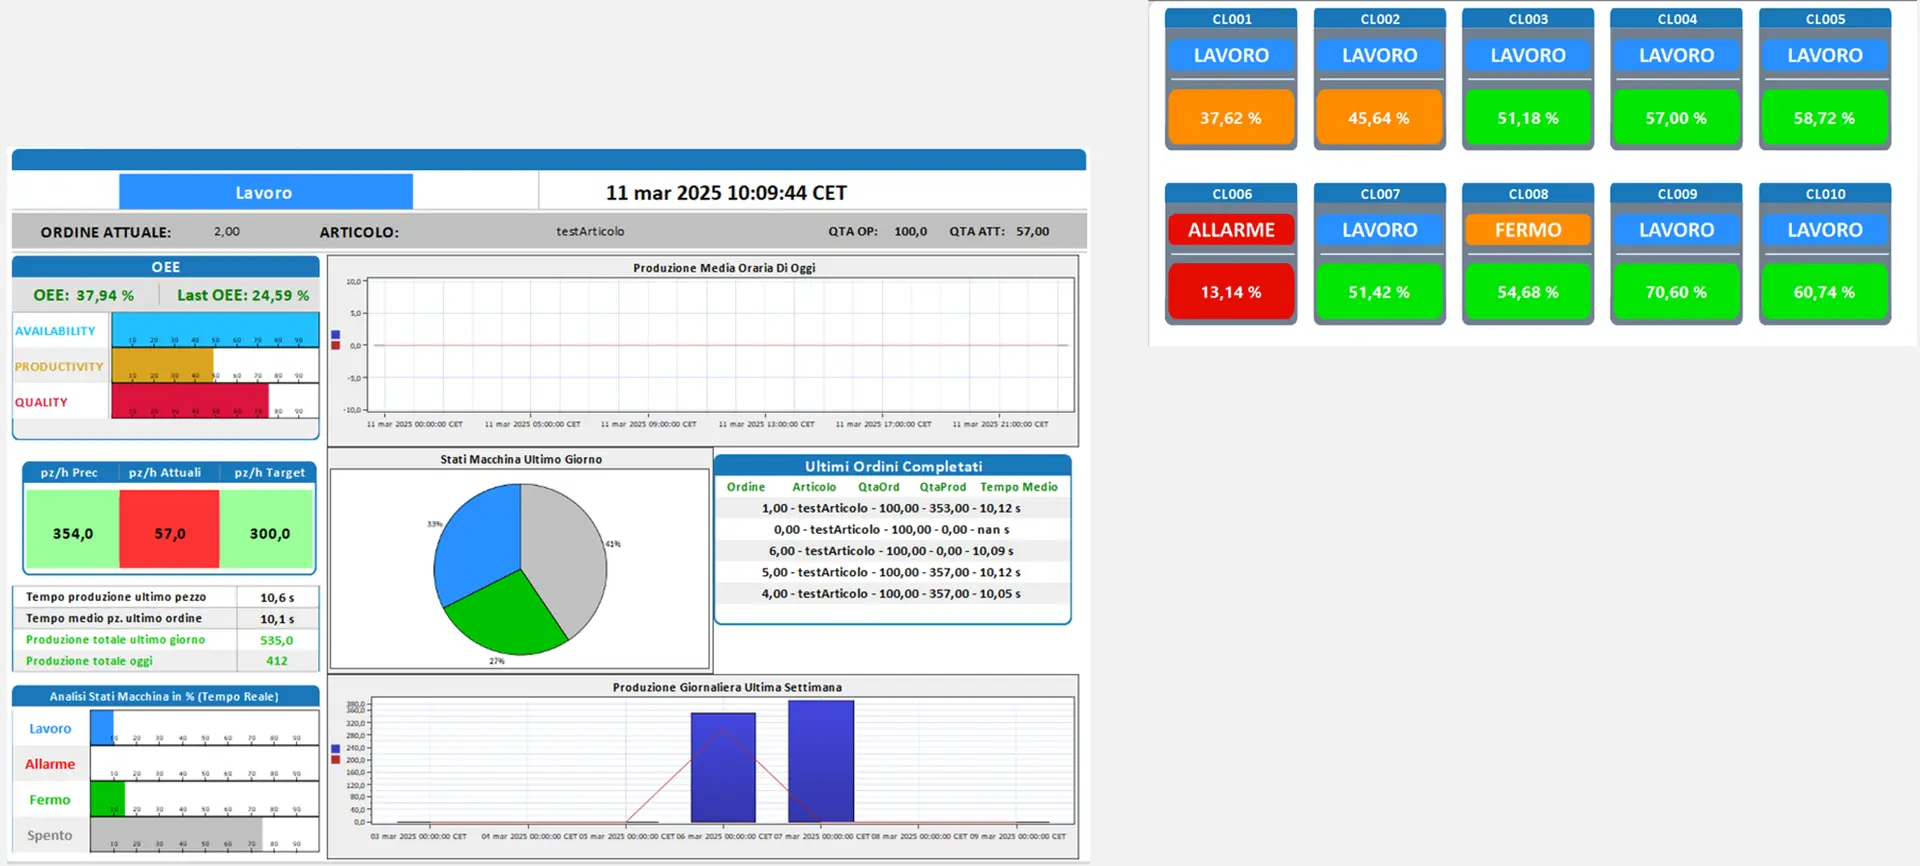
Task: Select the CL002 45,64 % OEE tile
Action: click(x=1379, y=118)
